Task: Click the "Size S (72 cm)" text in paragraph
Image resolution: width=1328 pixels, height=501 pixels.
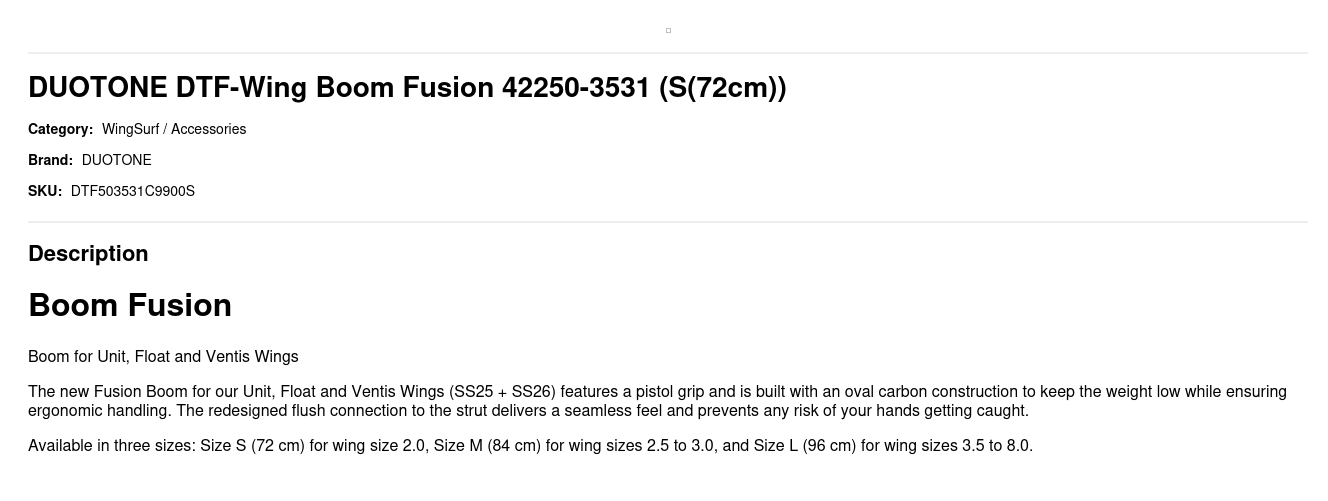Action: (252, 446)
